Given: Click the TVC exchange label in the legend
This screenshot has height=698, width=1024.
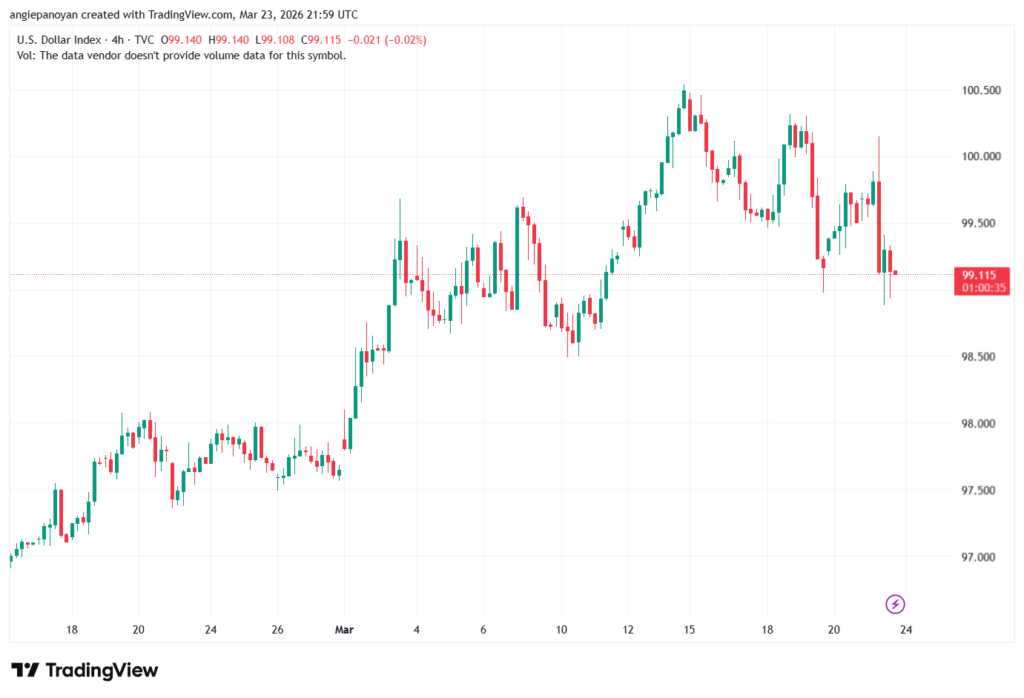Looking at the screenshot, I should coord(145,39).
